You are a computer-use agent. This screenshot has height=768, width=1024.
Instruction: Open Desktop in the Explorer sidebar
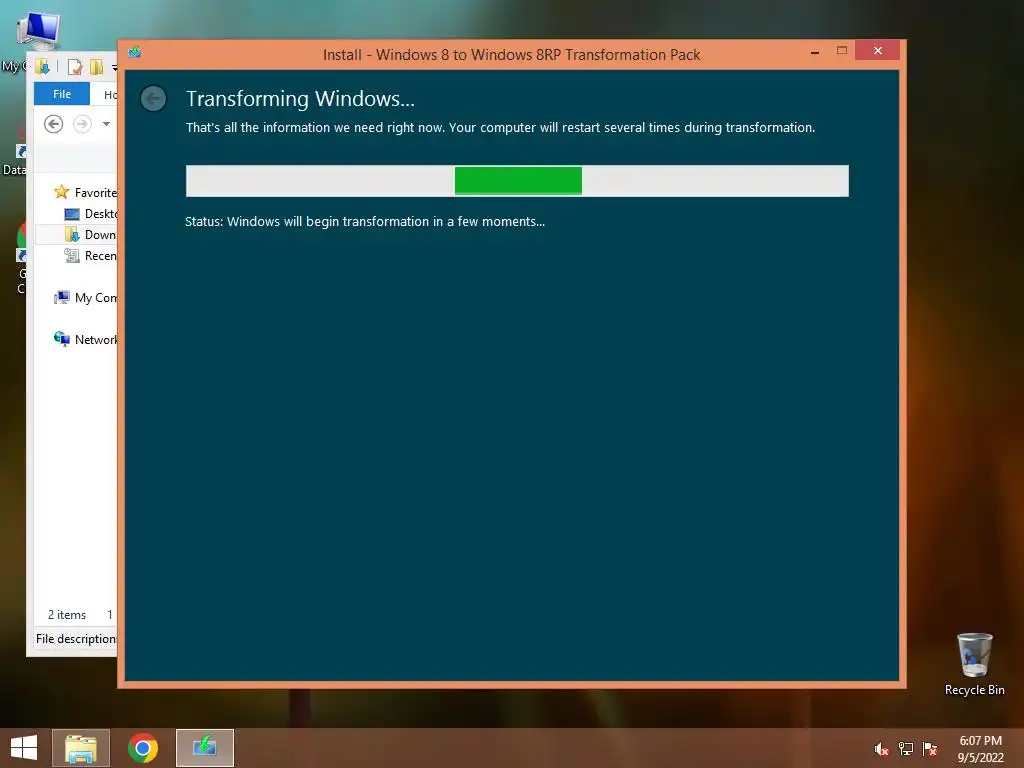coord(91,214)
